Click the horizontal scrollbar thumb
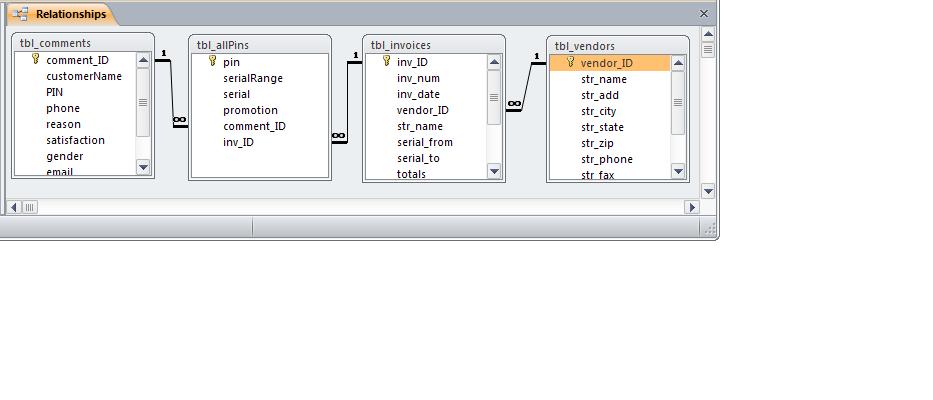 point(29,207)
